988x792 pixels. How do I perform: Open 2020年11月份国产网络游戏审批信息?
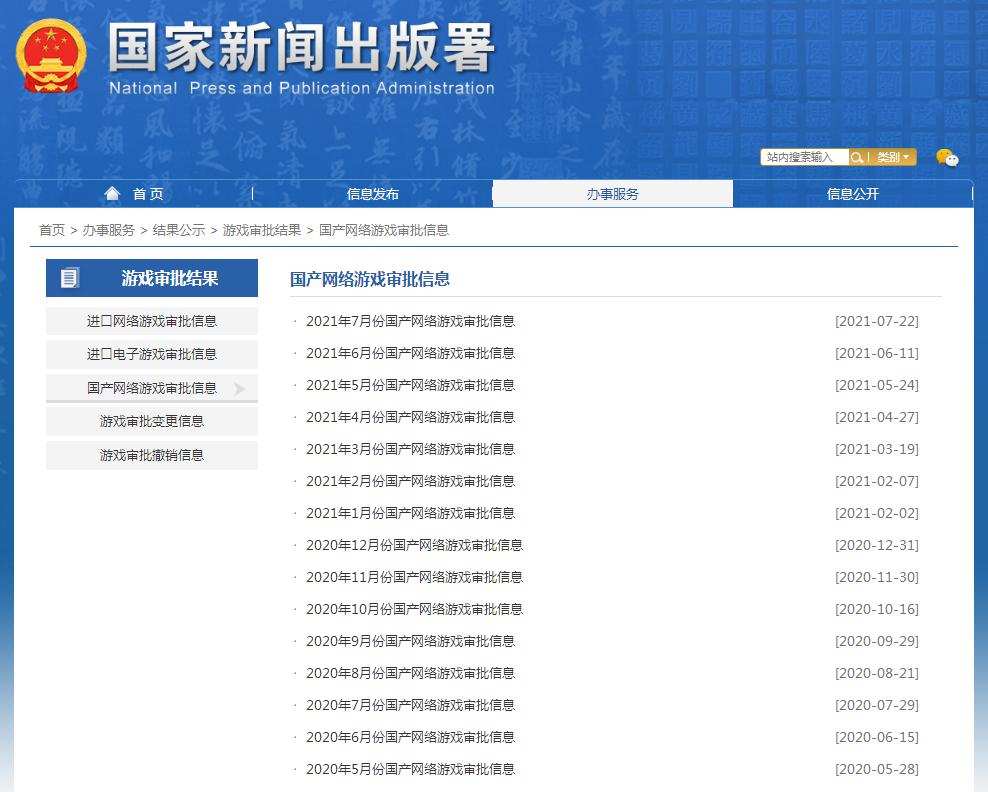tap(415, 577)
